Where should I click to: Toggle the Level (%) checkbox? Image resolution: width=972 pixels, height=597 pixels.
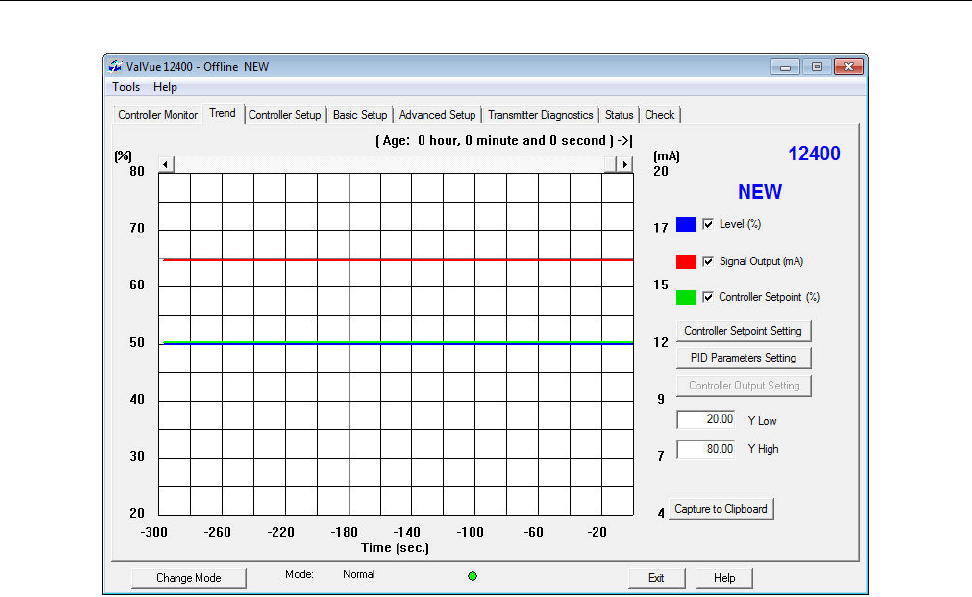(x=708, y=224)
